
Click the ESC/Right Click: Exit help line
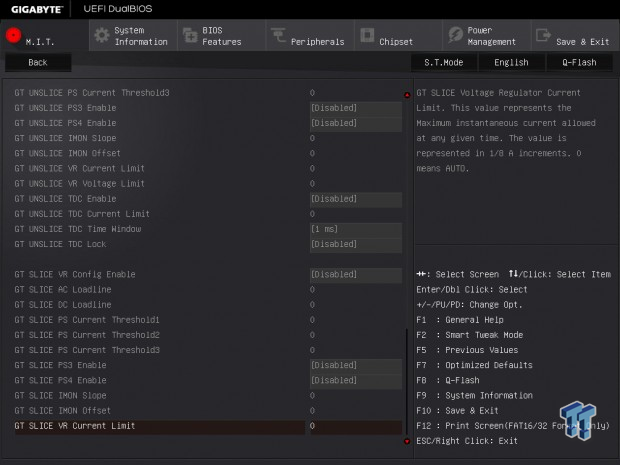pyautogui.click(x=467, y=441)
